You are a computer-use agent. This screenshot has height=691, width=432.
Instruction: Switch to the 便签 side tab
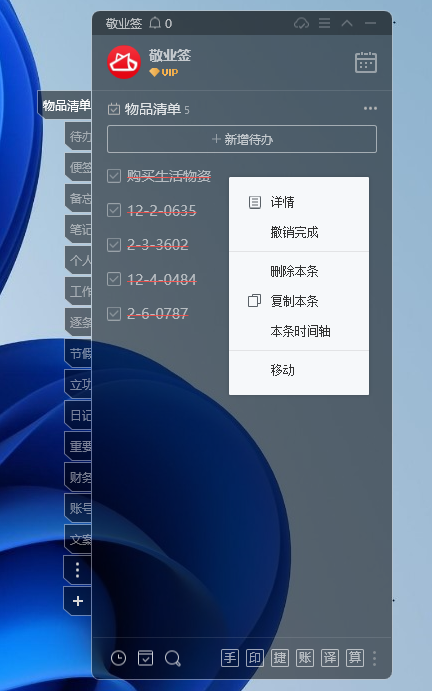tap(78, 167)
